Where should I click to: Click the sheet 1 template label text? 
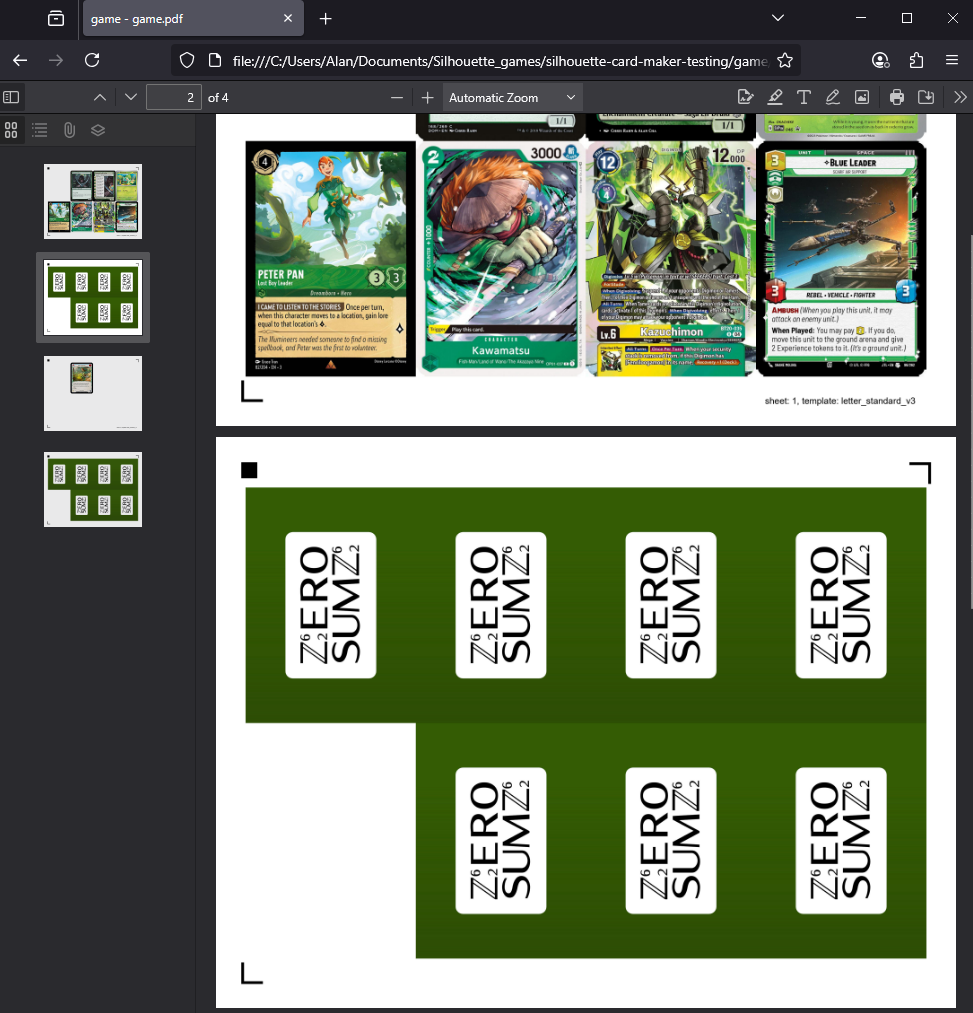(840, 401)
